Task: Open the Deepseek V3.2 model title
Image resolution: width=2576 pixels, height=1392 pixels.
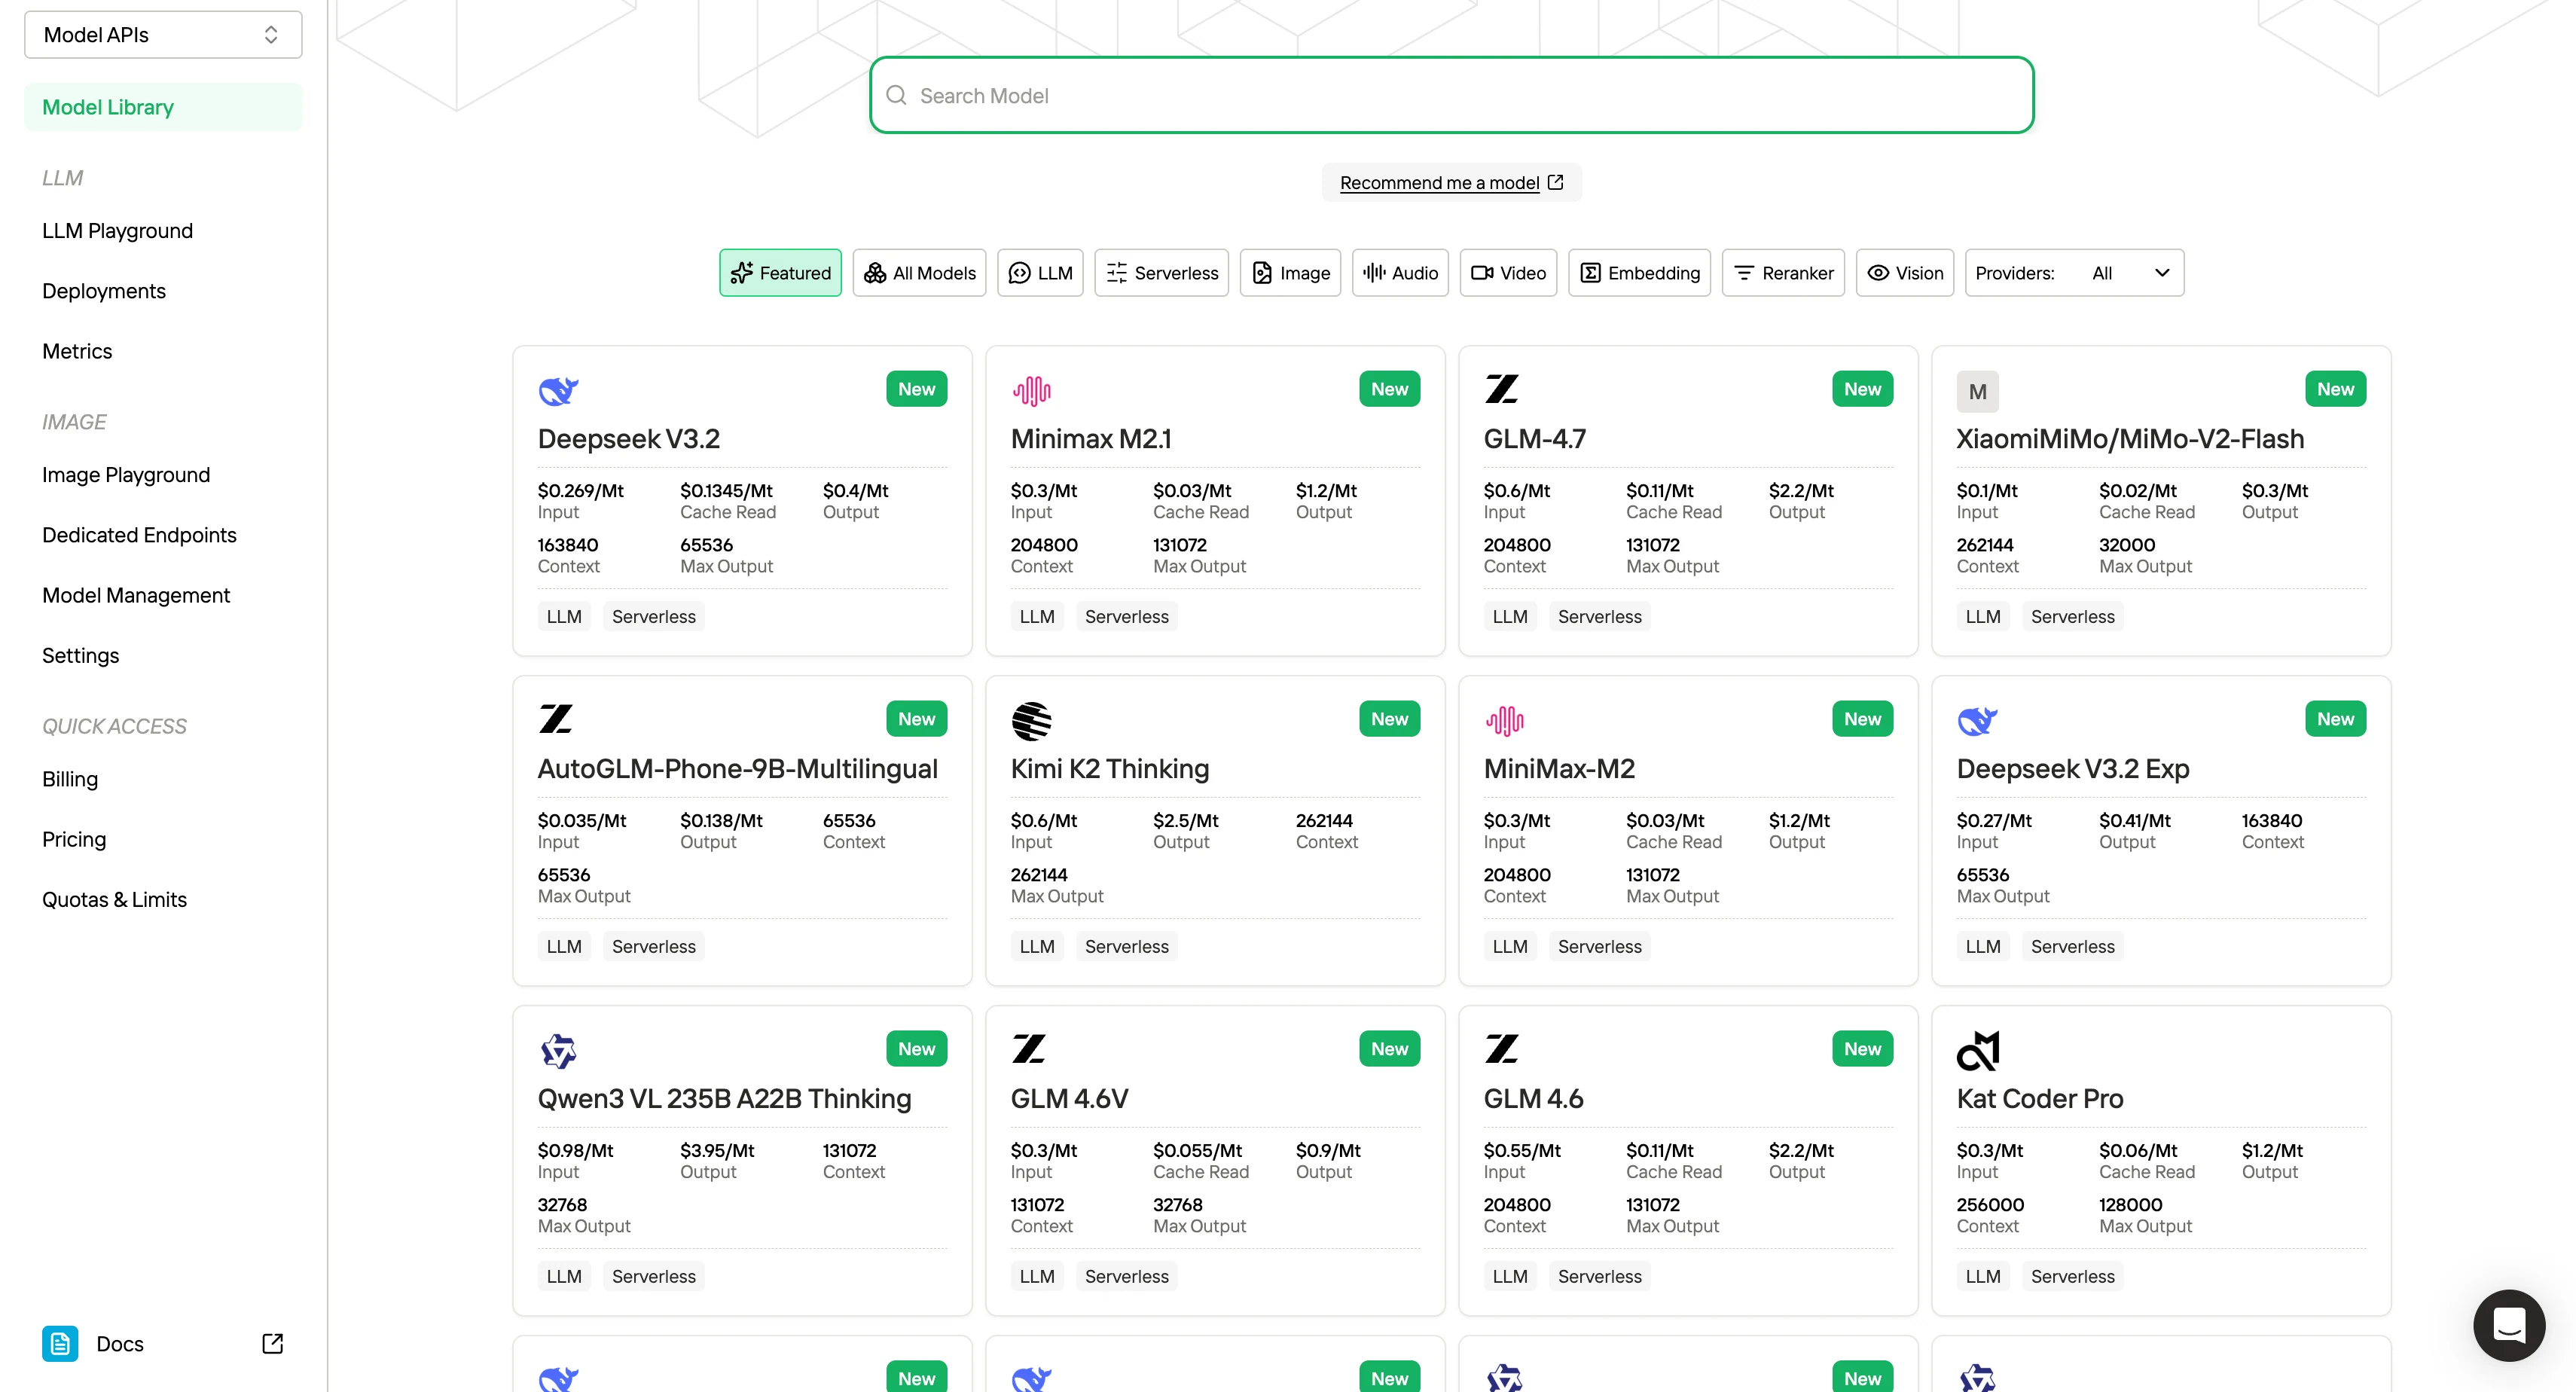Action: point(628,438)
